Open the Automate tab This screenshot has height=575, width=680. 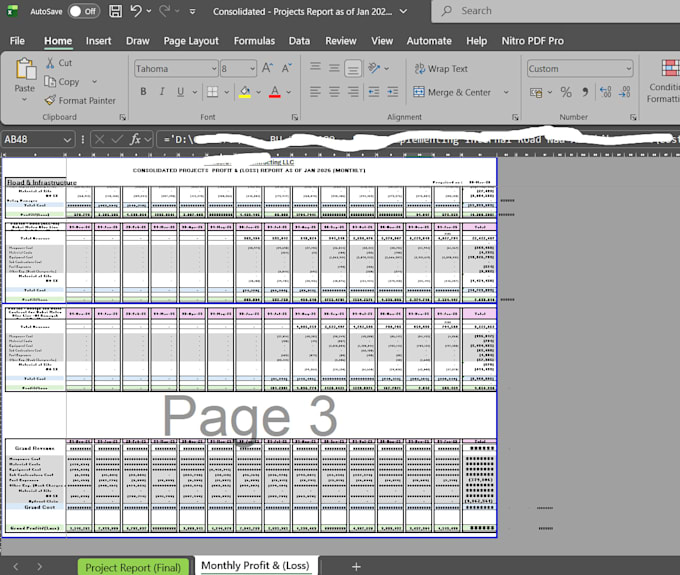pyautogui.click(x=429, y=41)
